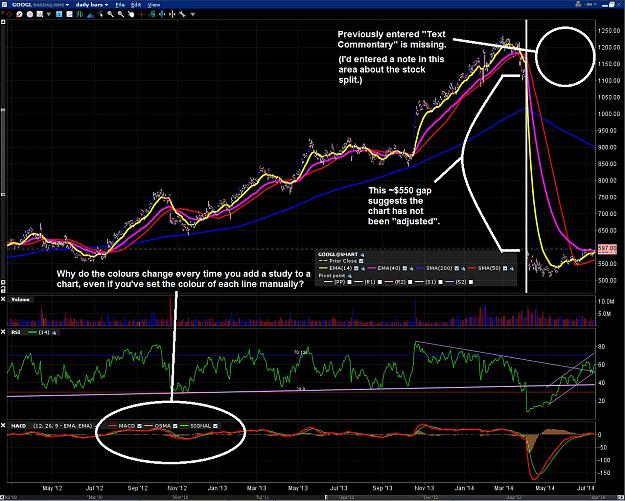Click the round white time toolbar icon
This screenshot has width=625, height=501.
pos(30,14)
